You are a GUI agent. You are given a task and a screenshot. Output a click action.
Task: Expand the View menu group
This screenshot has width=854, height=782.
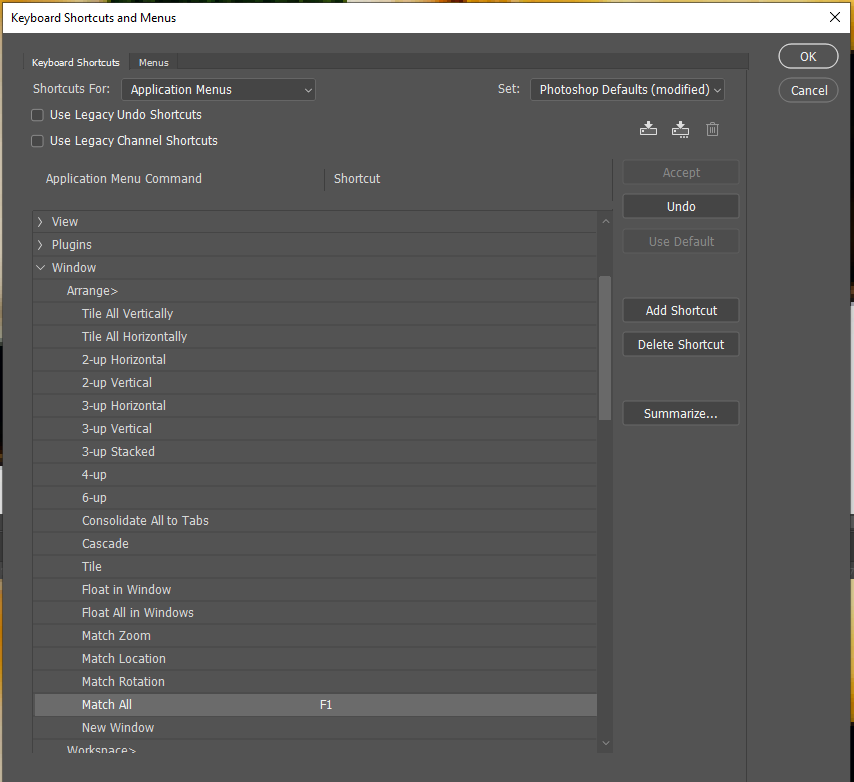pyautogui.click(x=40, y=222)
